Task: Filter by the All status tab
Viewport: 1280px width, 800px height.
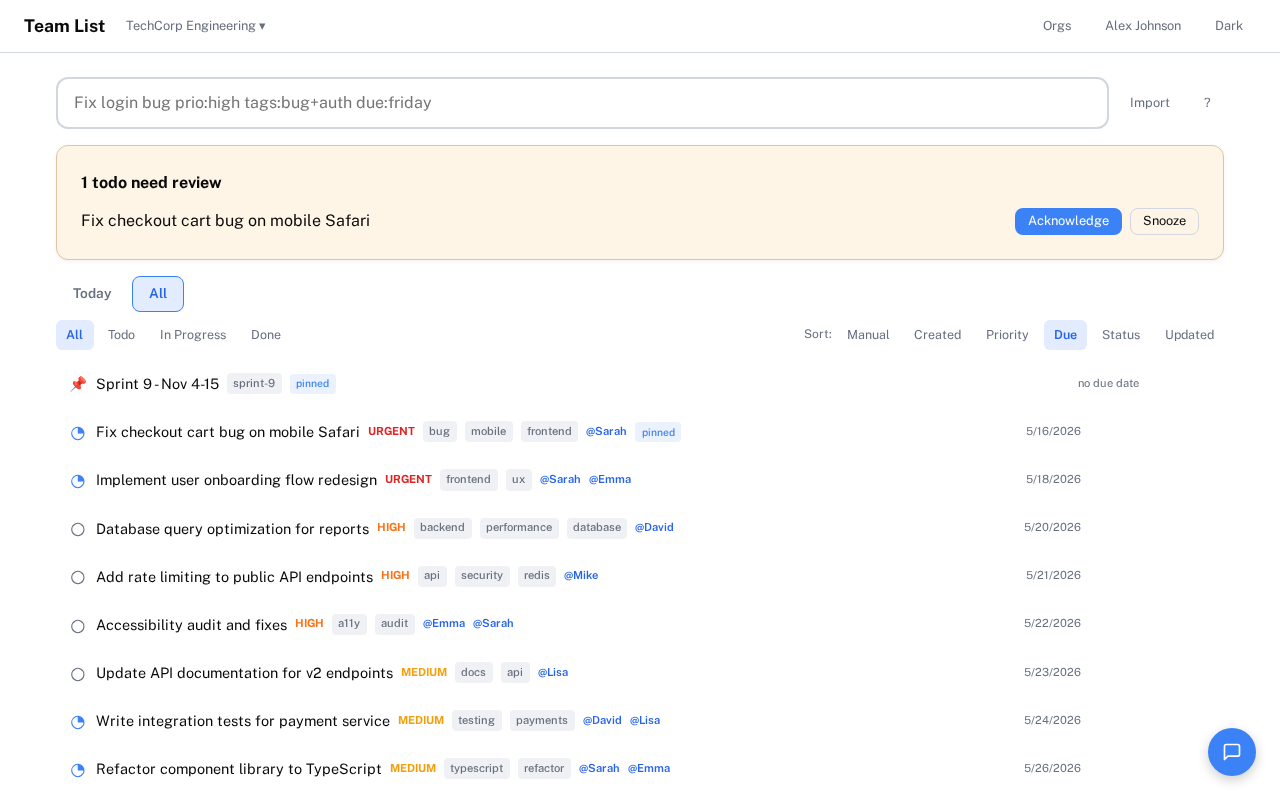Action: pyautogui.click(x=75, y=335)
